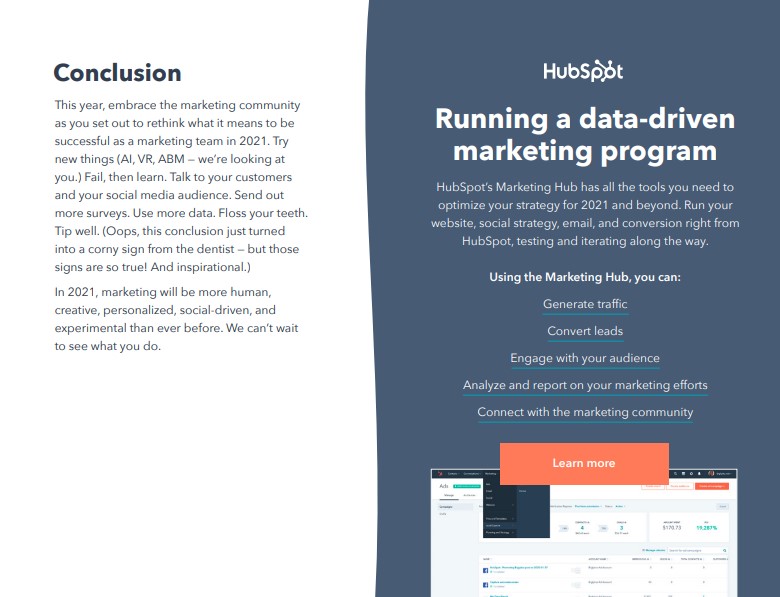Viewport: 780px width, 597px height.
Task: Expand the Contacts dropdown in dashboard navbar
Action: (453, 473)
